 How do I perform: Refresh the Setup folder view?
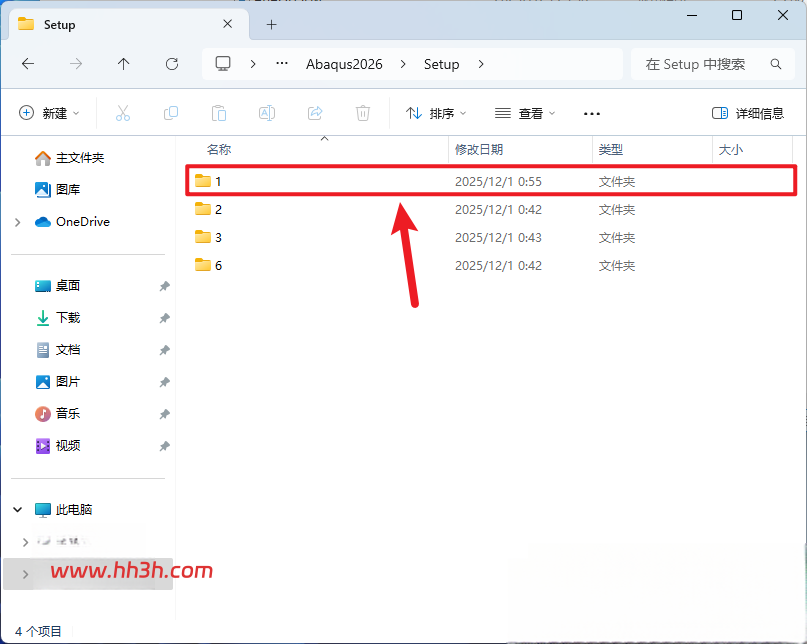172,64
